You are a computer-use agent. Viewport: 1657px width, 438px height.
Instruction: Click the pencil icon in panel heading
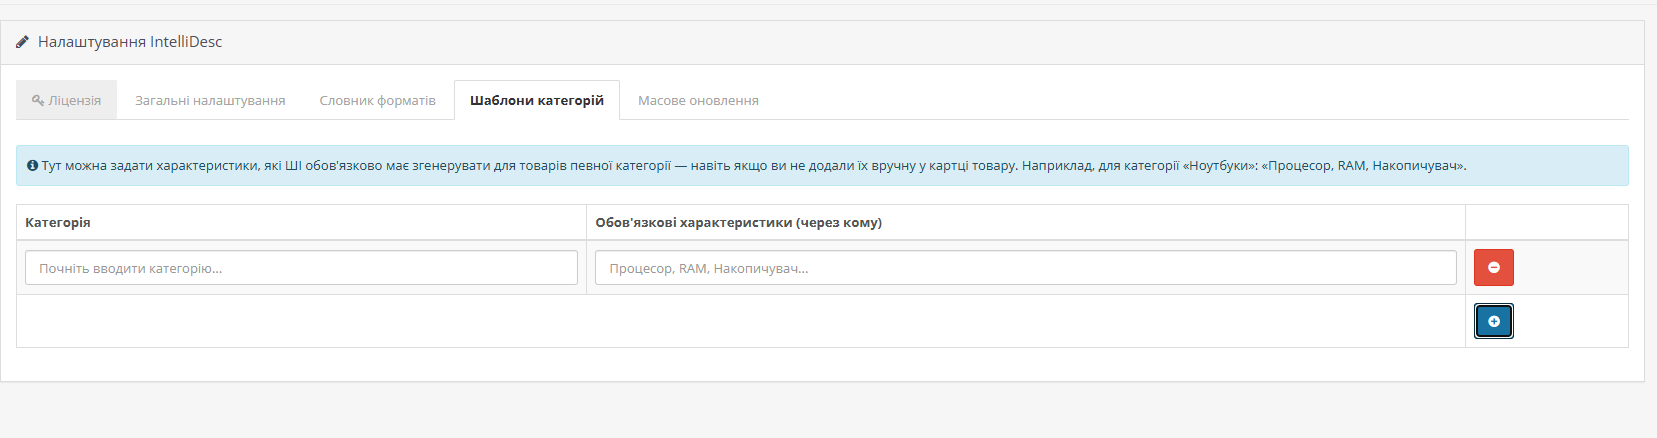click(22, 42)
